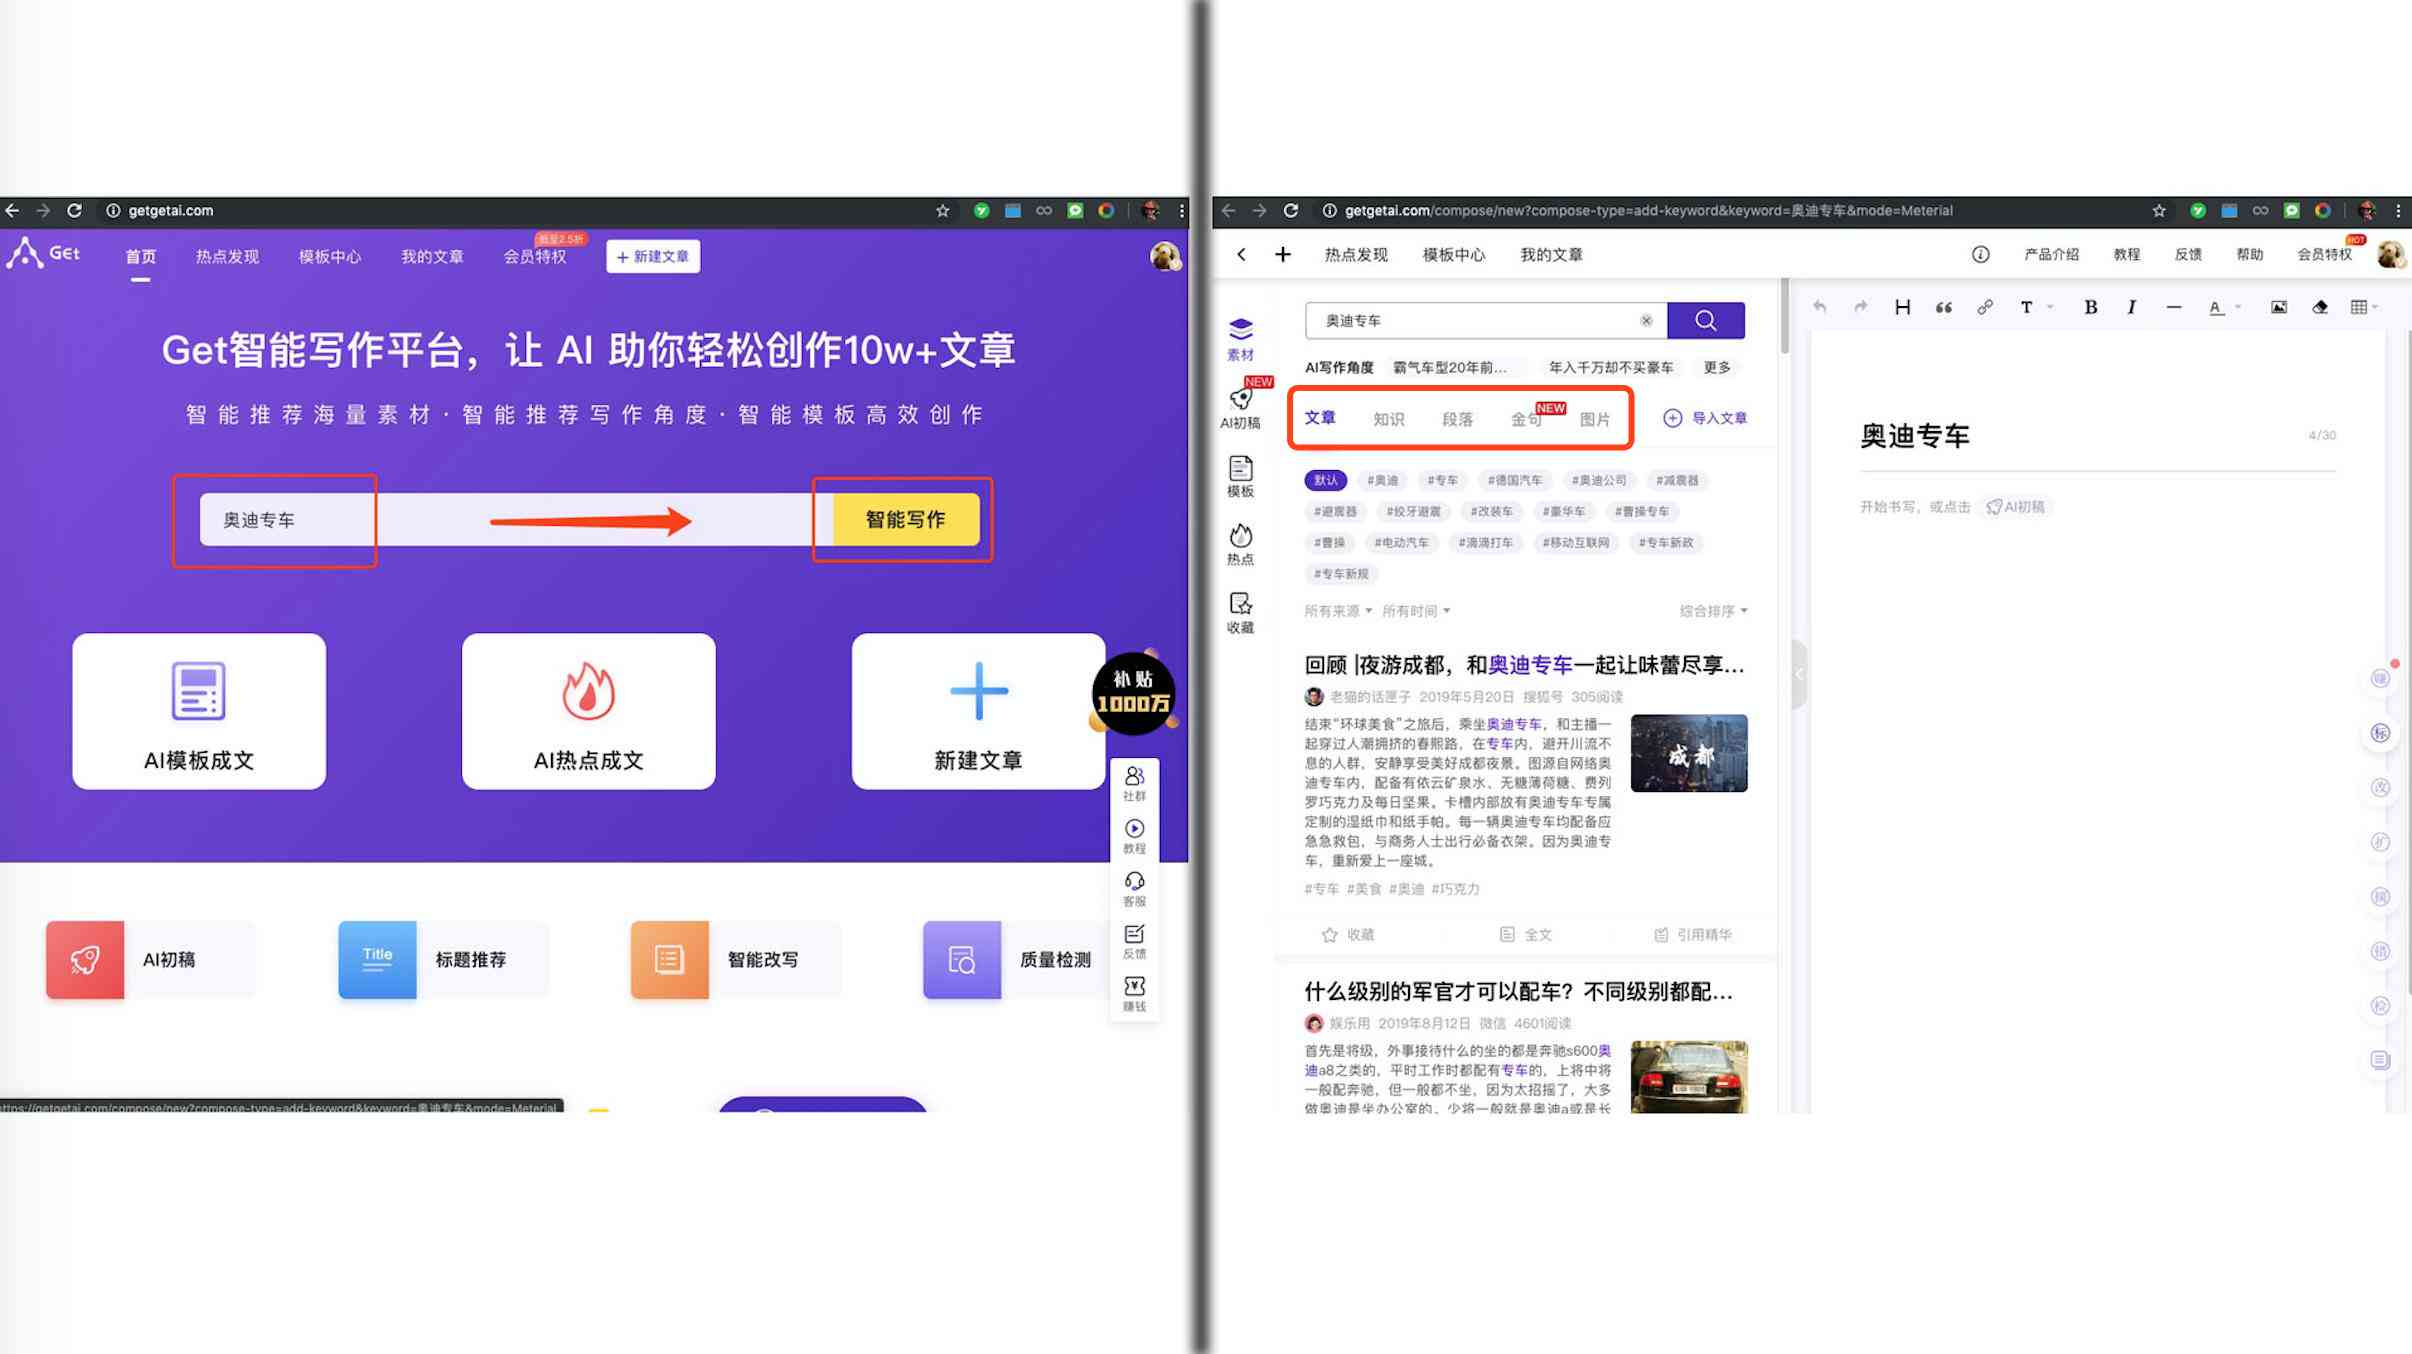Click 智能写作 button on homepage
The image size is (2412, 1354).
[904, 519]
